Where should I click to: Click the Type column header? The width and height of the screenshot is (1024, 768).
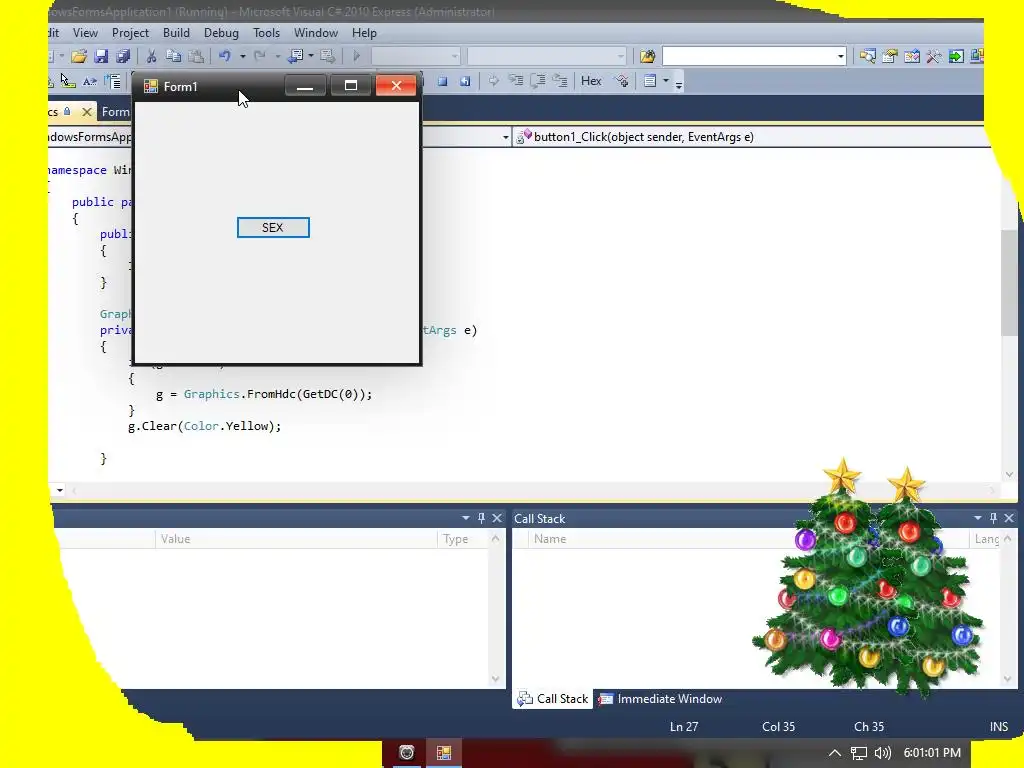[462, 539]
